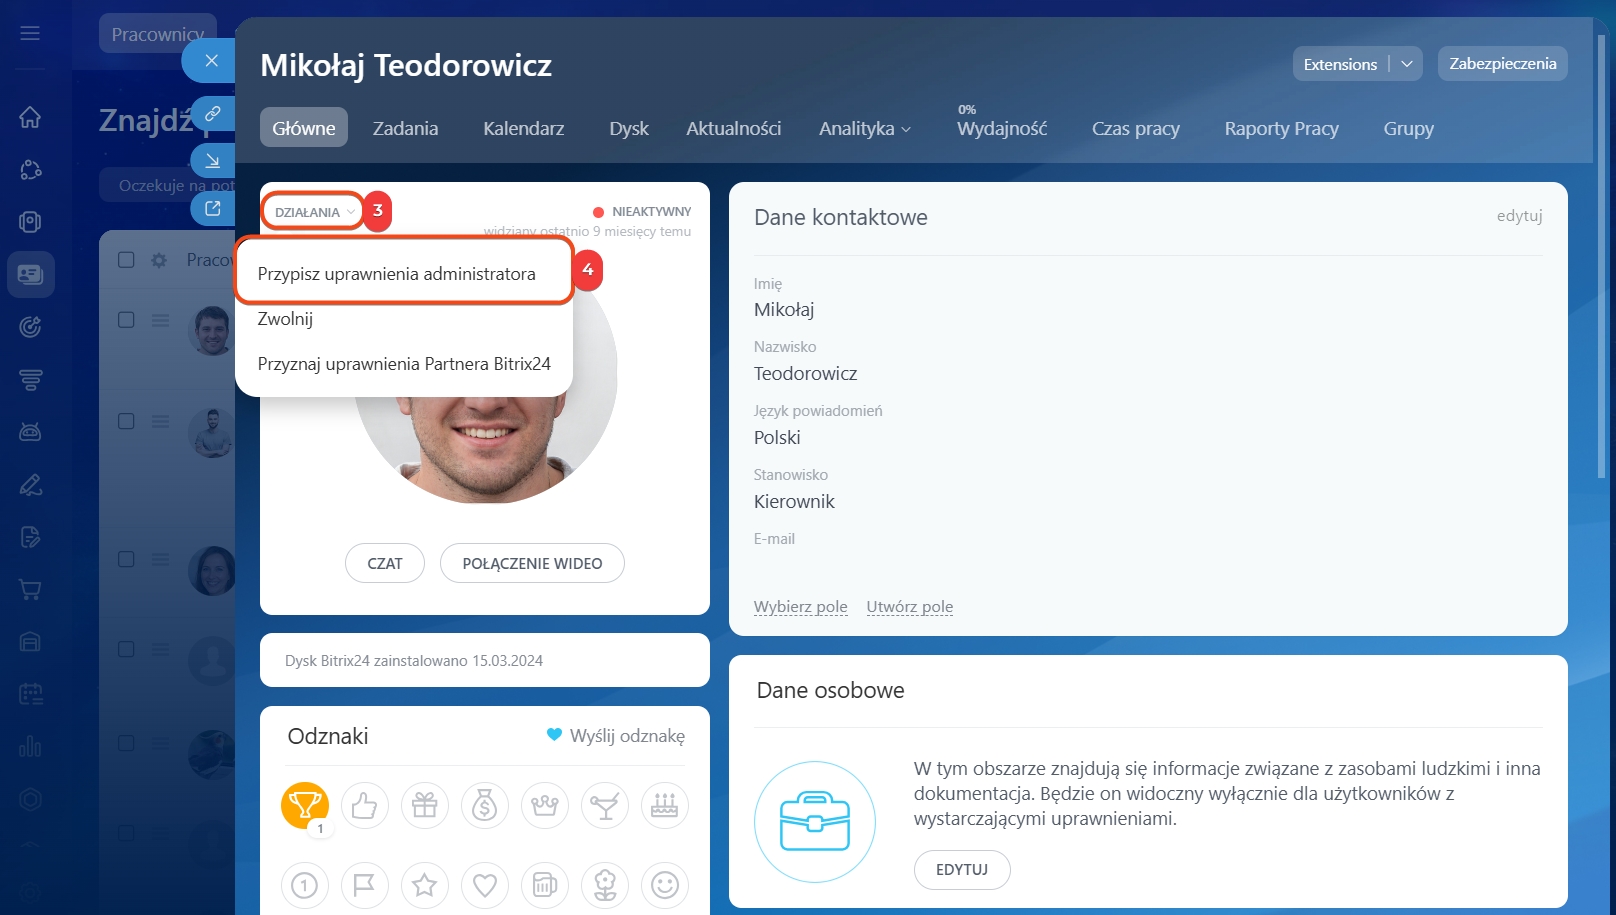Screen dimensions: 1616x915
Task: Open profile in new window icon
Action: coord(212,208)
